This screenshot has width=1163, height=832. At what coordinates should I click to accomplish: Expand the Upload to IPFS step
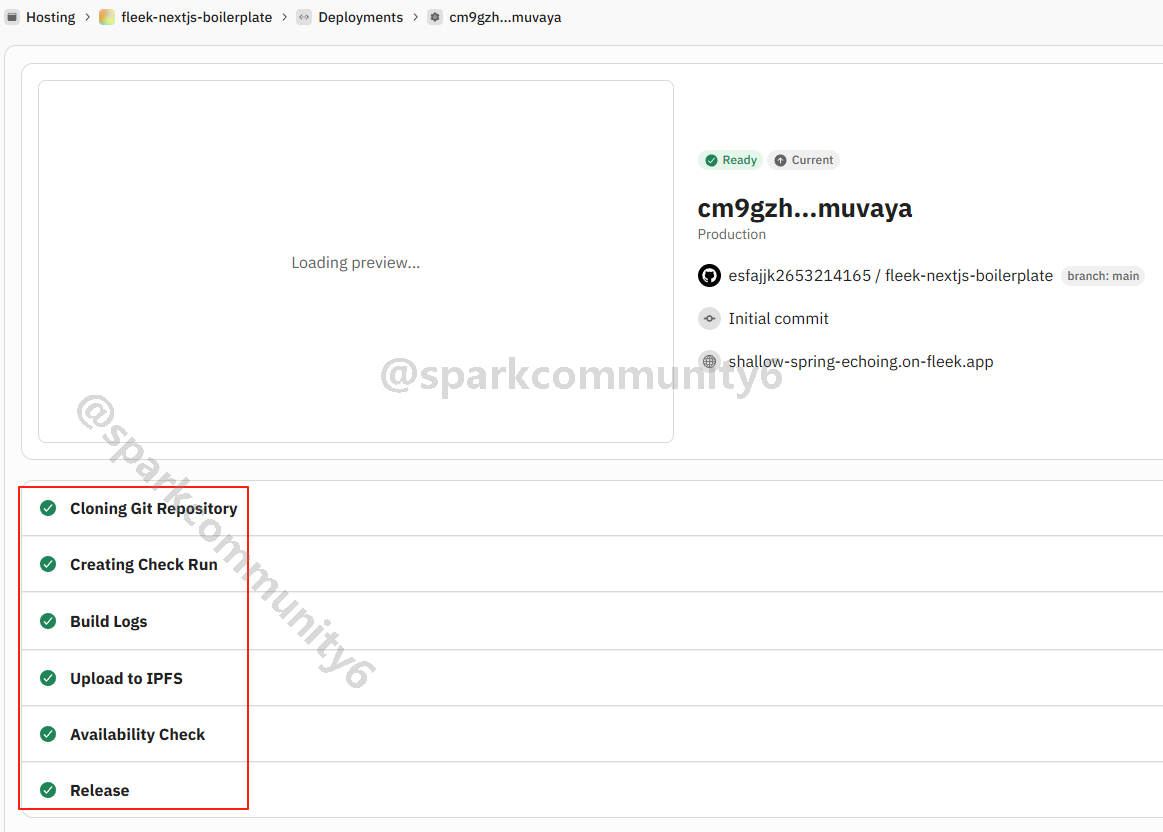593,679
